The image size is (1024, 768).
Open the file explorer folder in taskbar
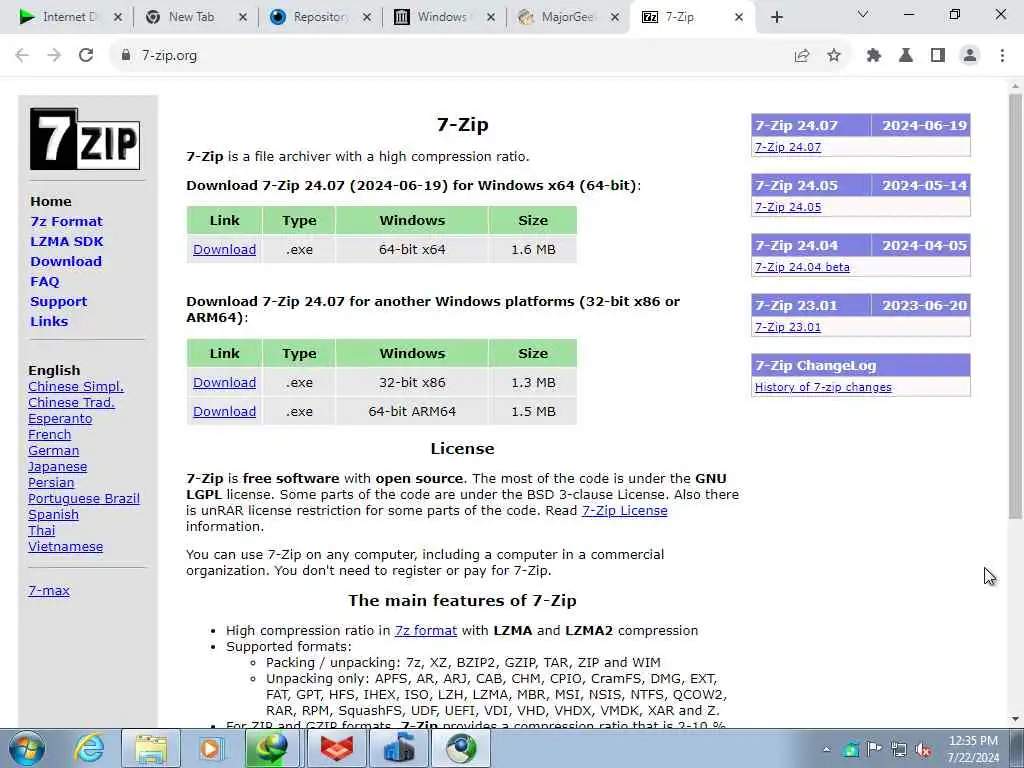[x=150, y=748]
